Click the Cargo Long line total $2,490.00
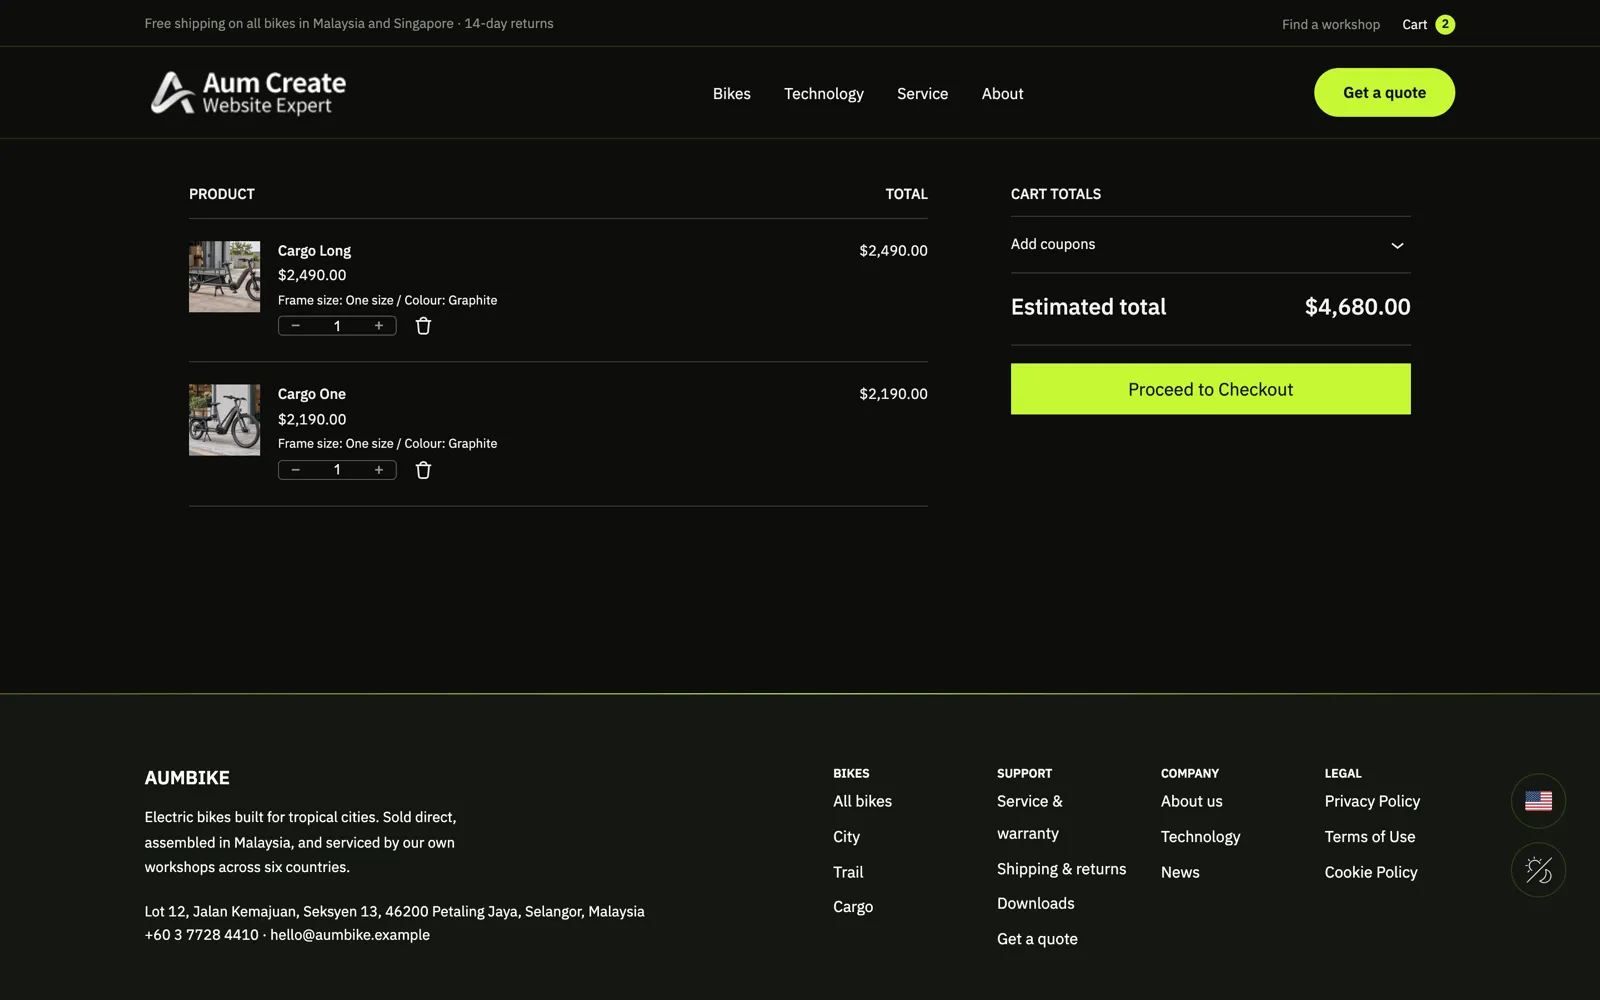The height and width of the screenshot is (1000, 1600). (893, 250)
